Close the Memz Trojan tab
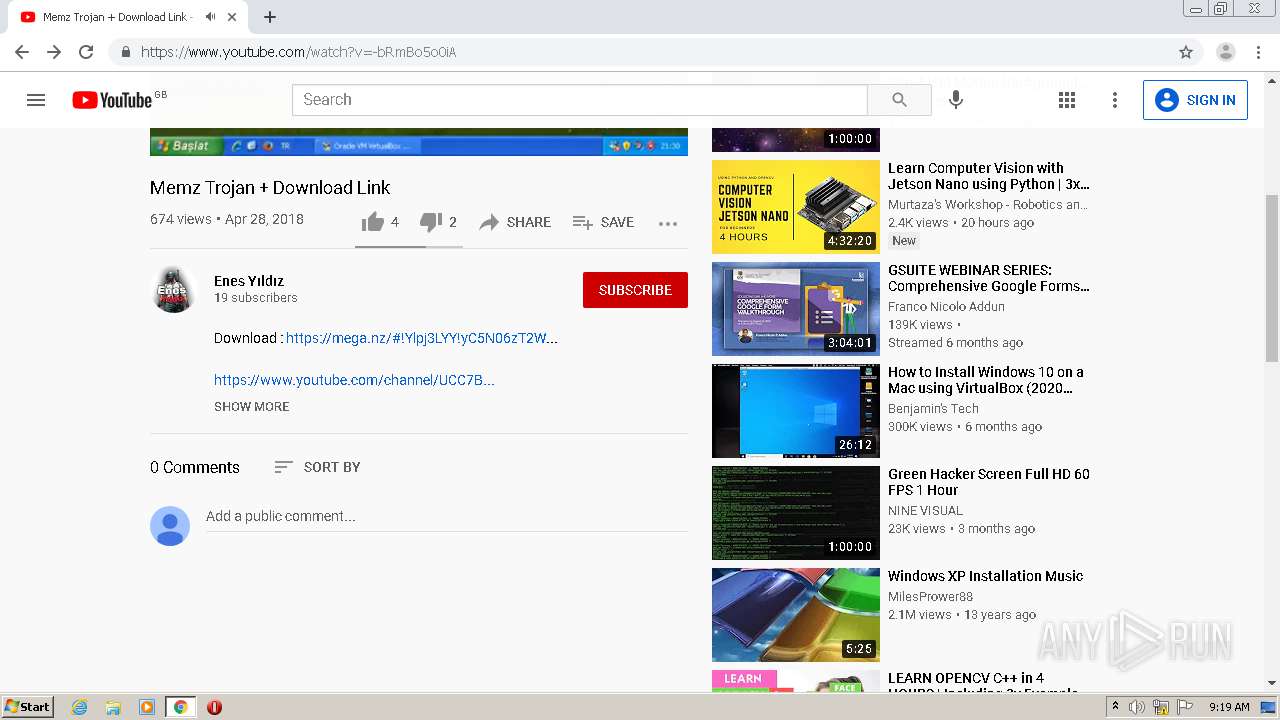The height and width of the screenshot is (720, 1280). pyautogui.click(x=232, y=17)
